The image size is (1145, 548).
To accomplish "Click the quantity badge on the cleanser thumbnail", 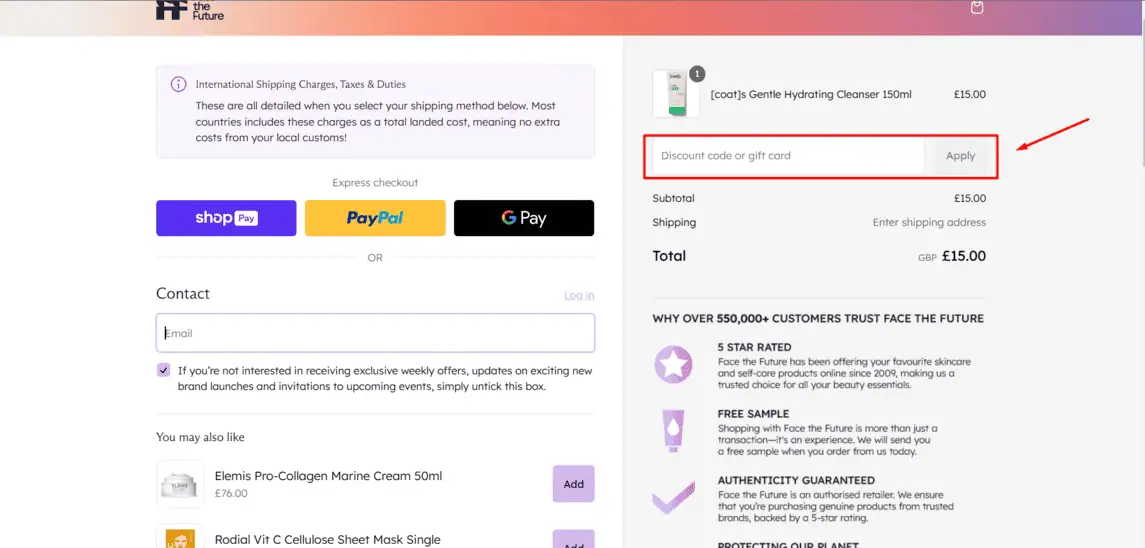I will coord(697,73).
